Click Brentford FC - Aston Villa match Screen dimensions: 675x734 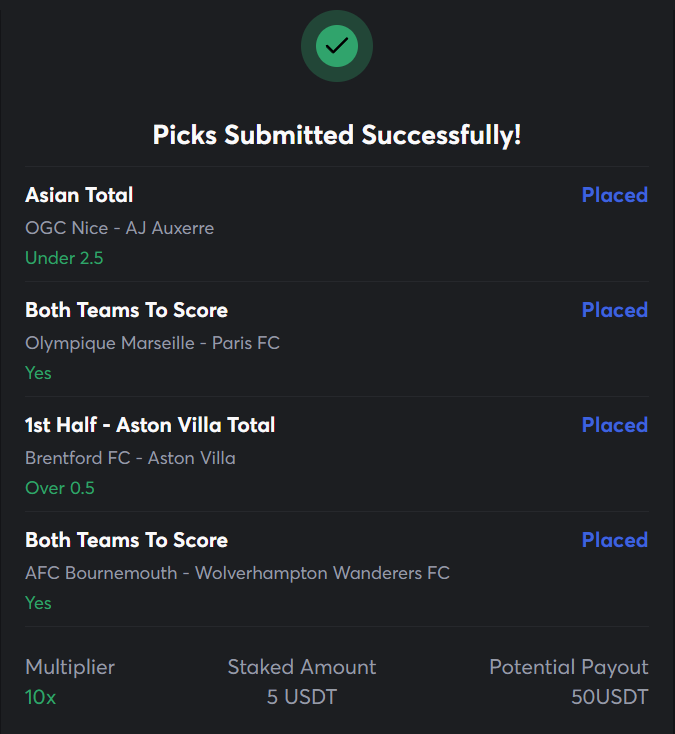pos(130,458)
